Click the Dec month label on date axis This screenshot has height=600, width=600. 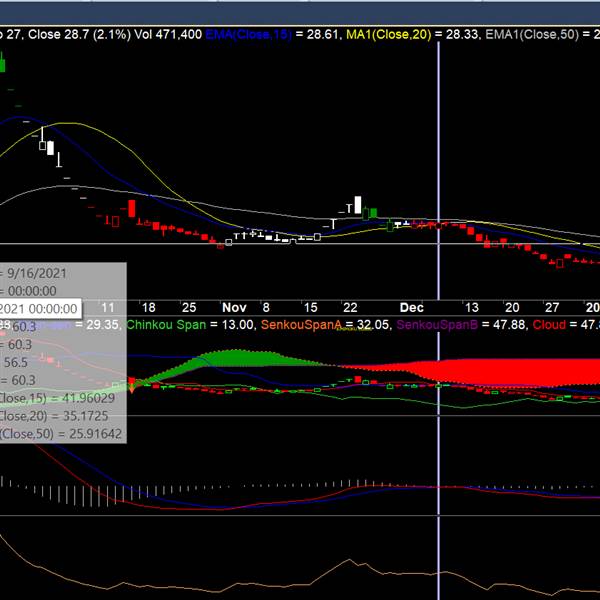412,308
